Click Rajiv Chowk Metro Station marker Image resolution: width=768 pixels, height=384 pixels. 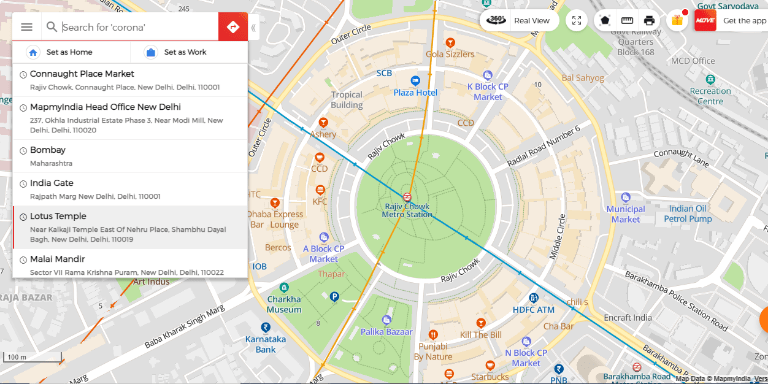(x=407, y=197)
